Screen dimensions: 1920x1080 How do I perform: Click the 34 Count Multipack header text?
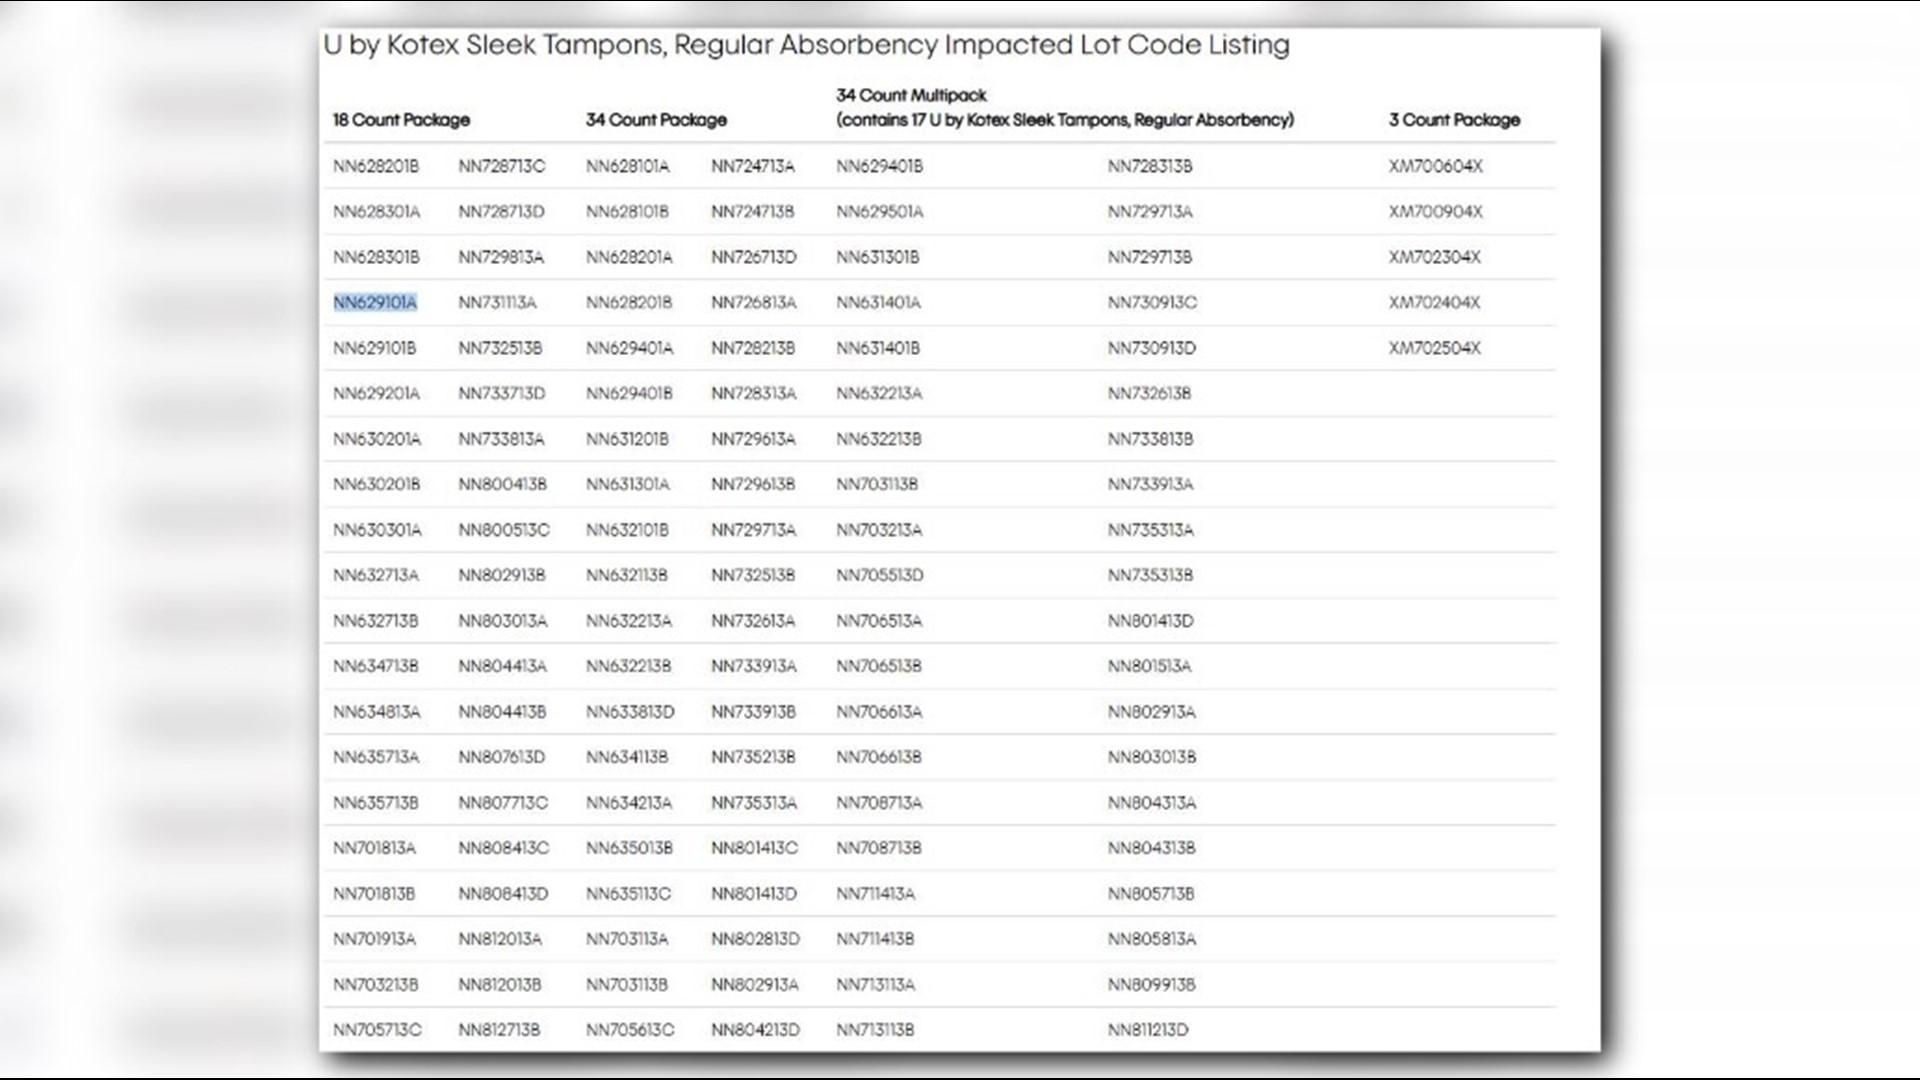(911, 96)
